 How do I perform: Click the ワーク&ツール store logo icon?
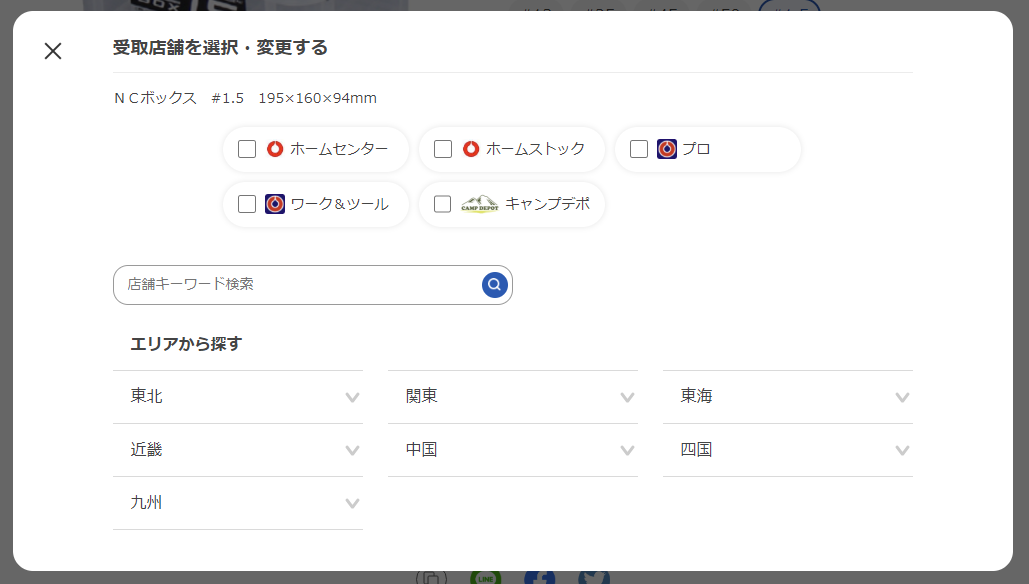[x=275, y=204]
